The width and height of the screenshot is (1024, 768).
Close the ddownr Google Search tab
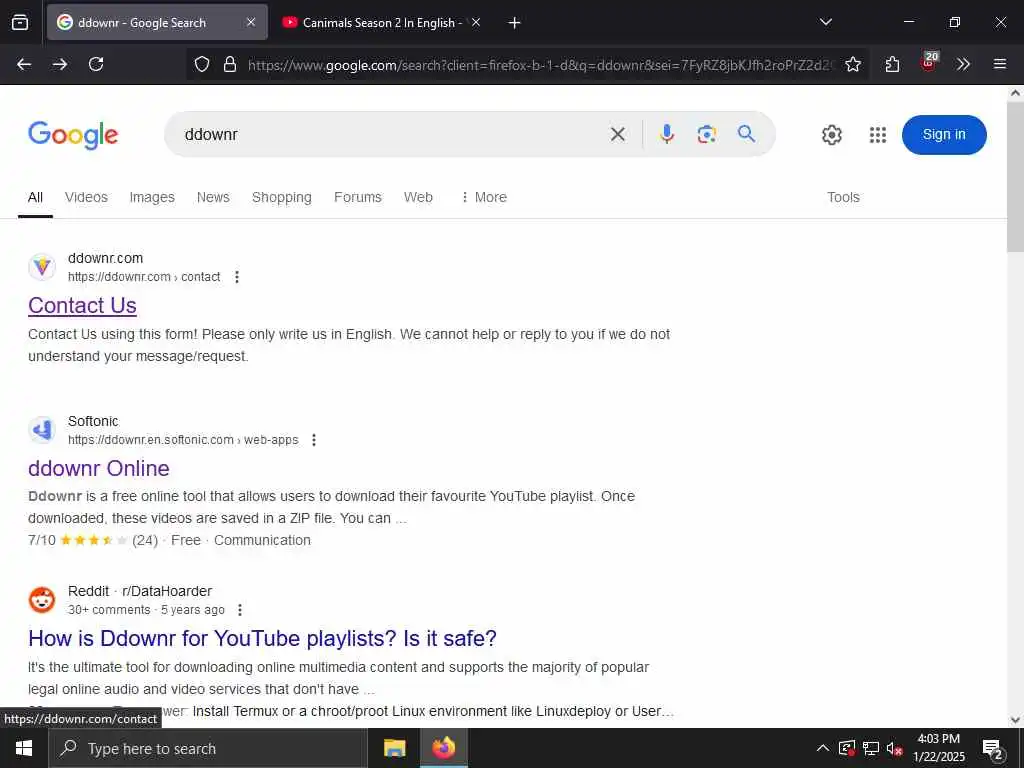click(x=251, y=22)
